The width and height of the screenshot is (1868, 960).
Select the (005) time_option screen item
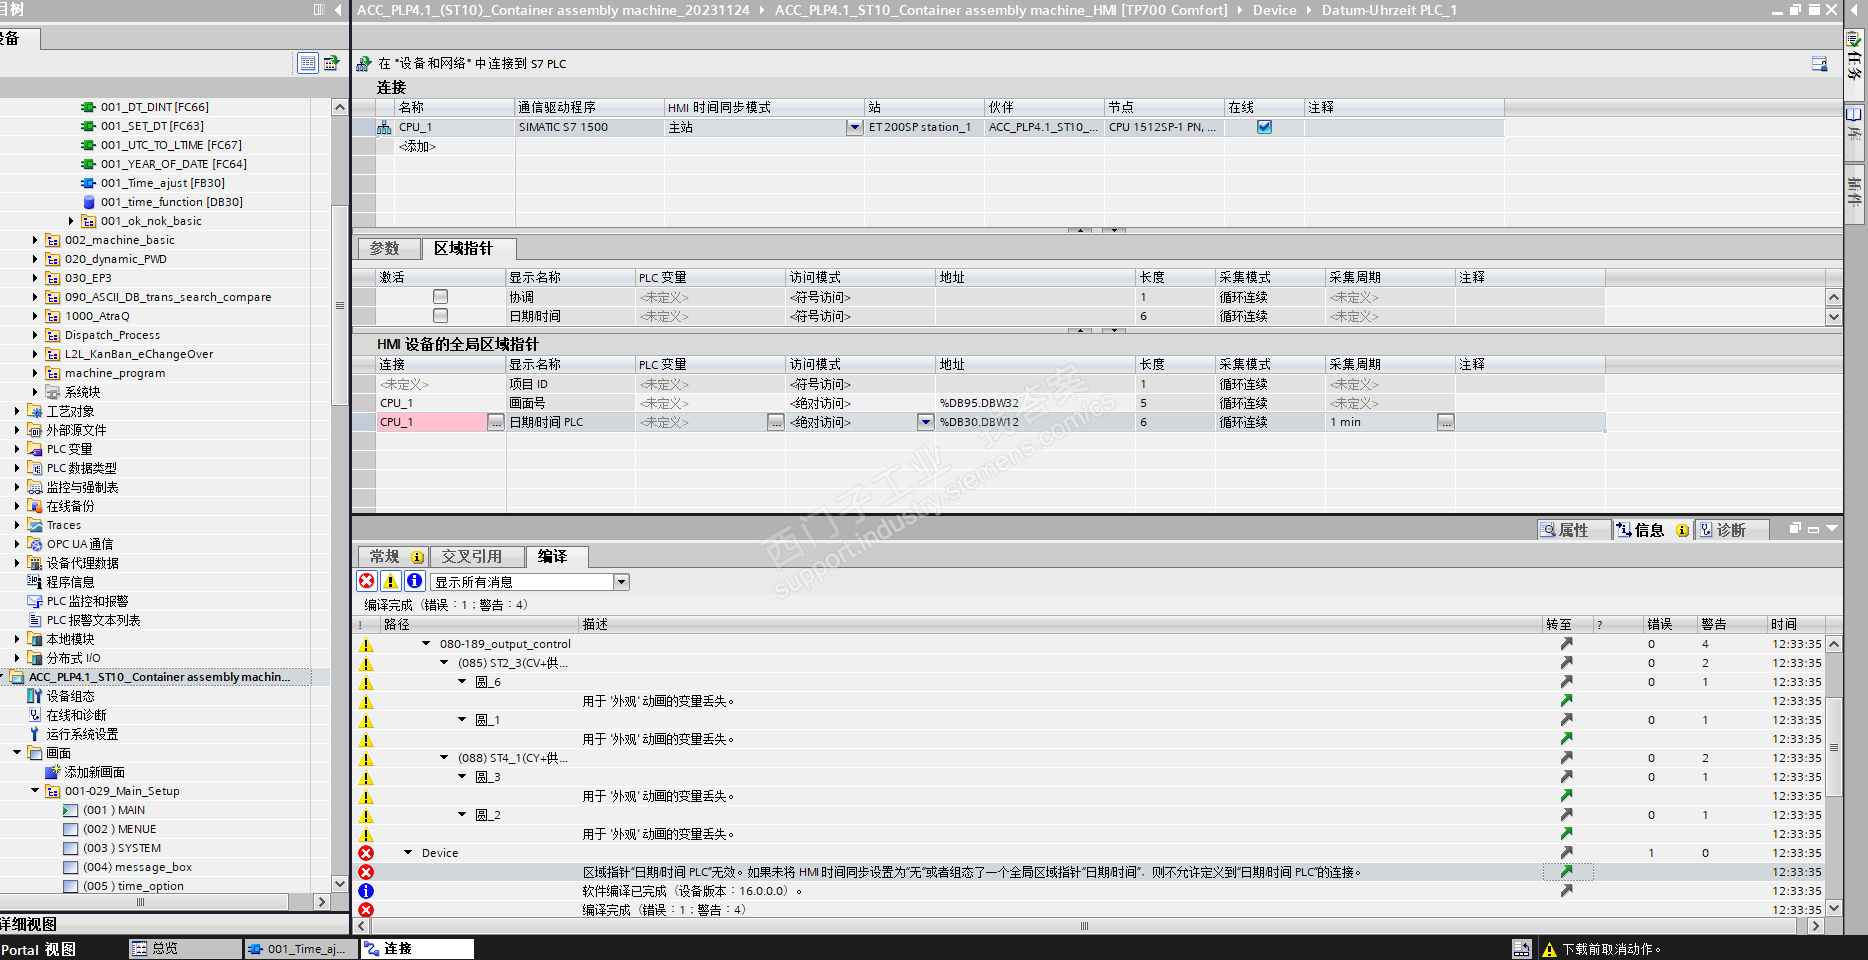click(133, 886)
